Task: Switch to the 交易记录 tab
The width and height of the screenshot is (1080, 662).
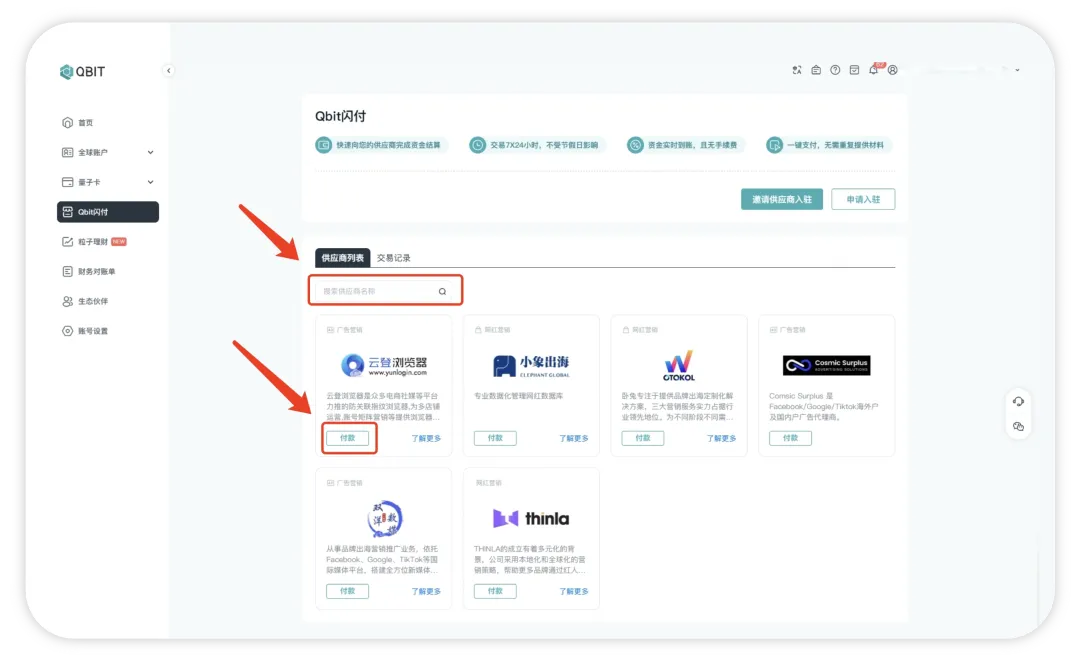Action: (x=393, y=258)
